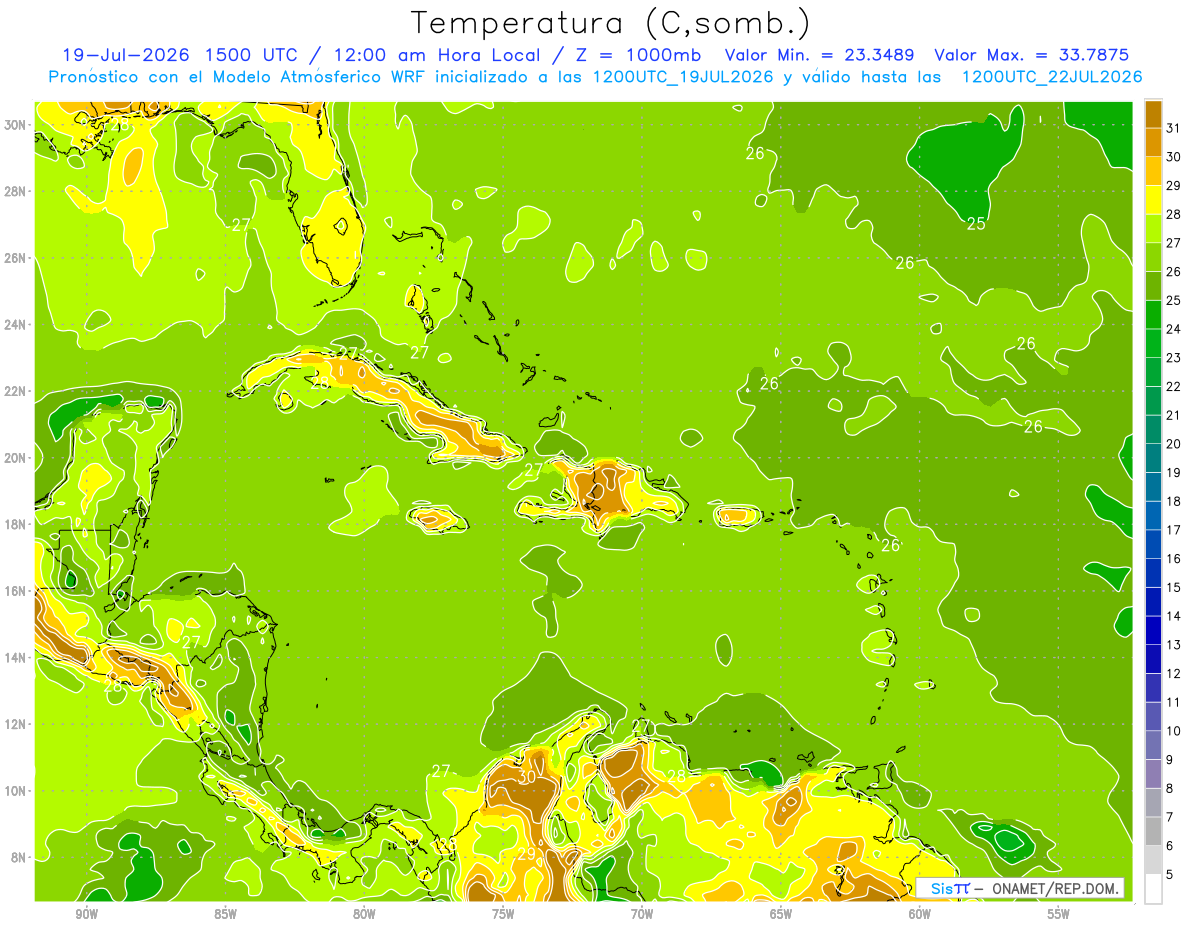Click the legend scale value 12
Screen dimensions: 1200x927
[1174, 673]
